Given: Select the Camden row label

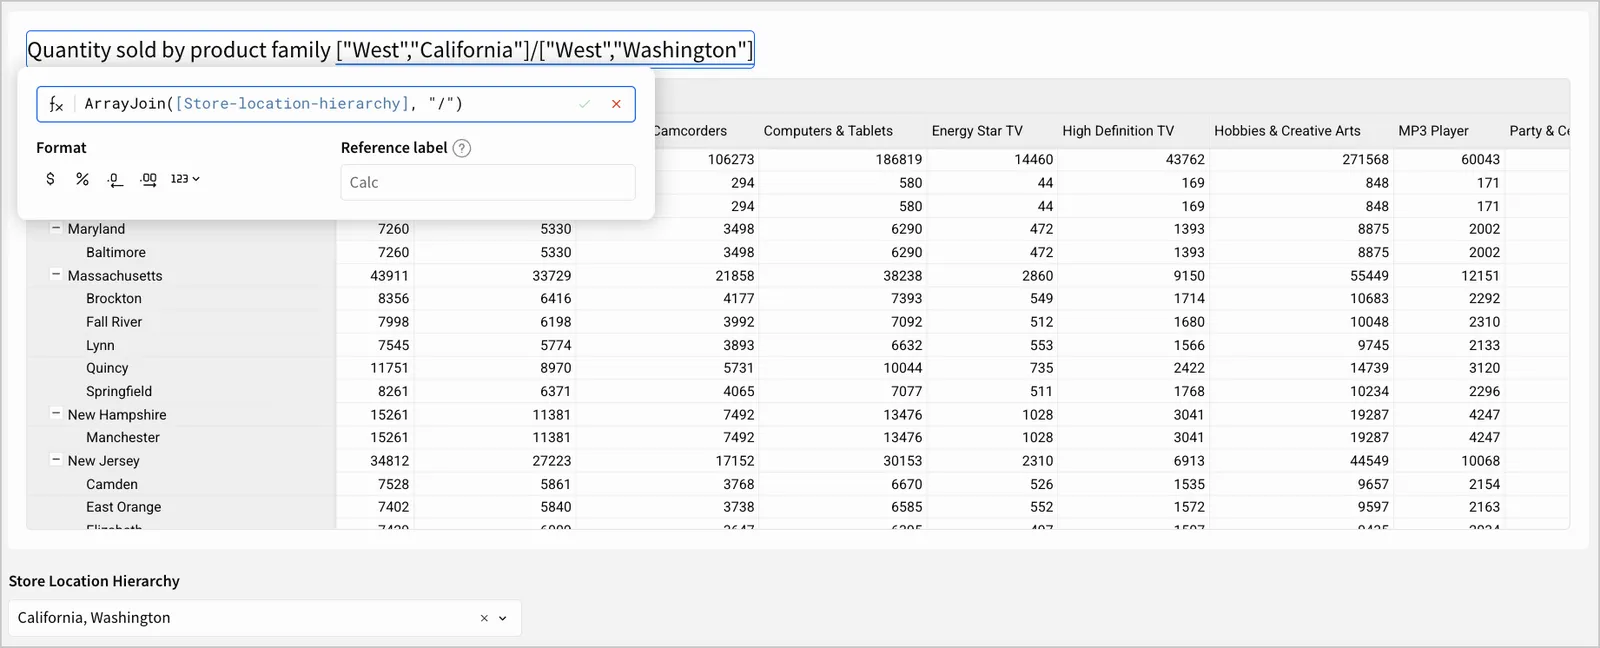Looking at the screenshot, I should [112, 484].
